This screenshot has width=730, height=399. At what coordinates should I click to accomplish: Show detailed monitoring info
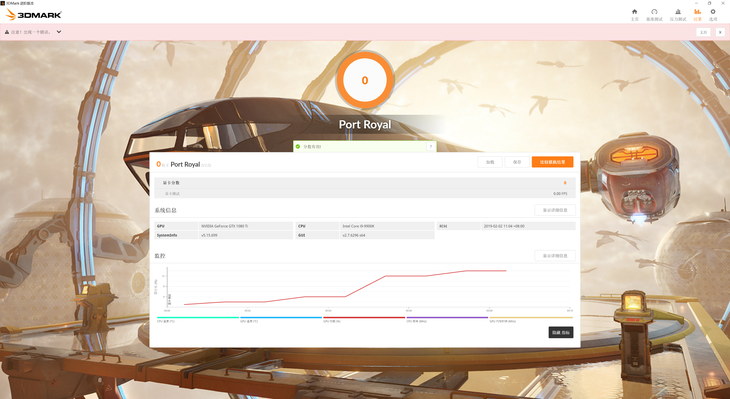coord(555,256)
